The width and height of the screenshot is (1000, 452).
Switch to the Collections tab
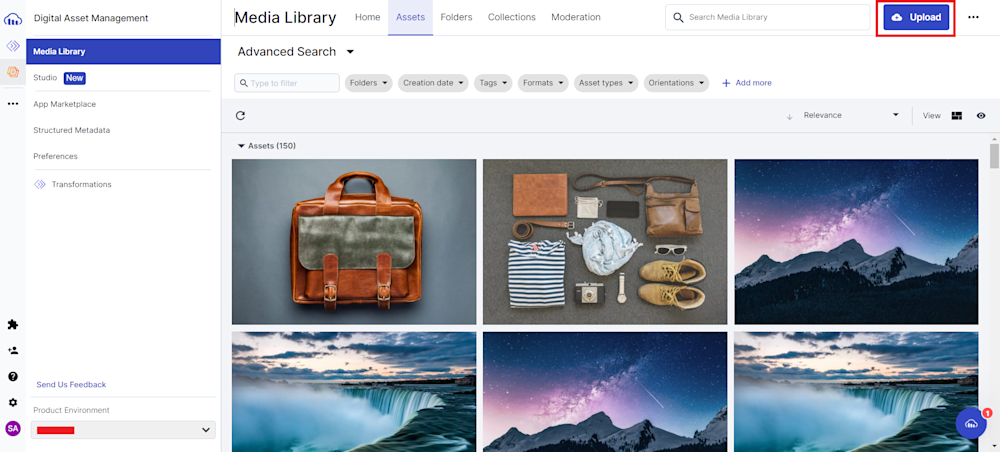point(512,17)
